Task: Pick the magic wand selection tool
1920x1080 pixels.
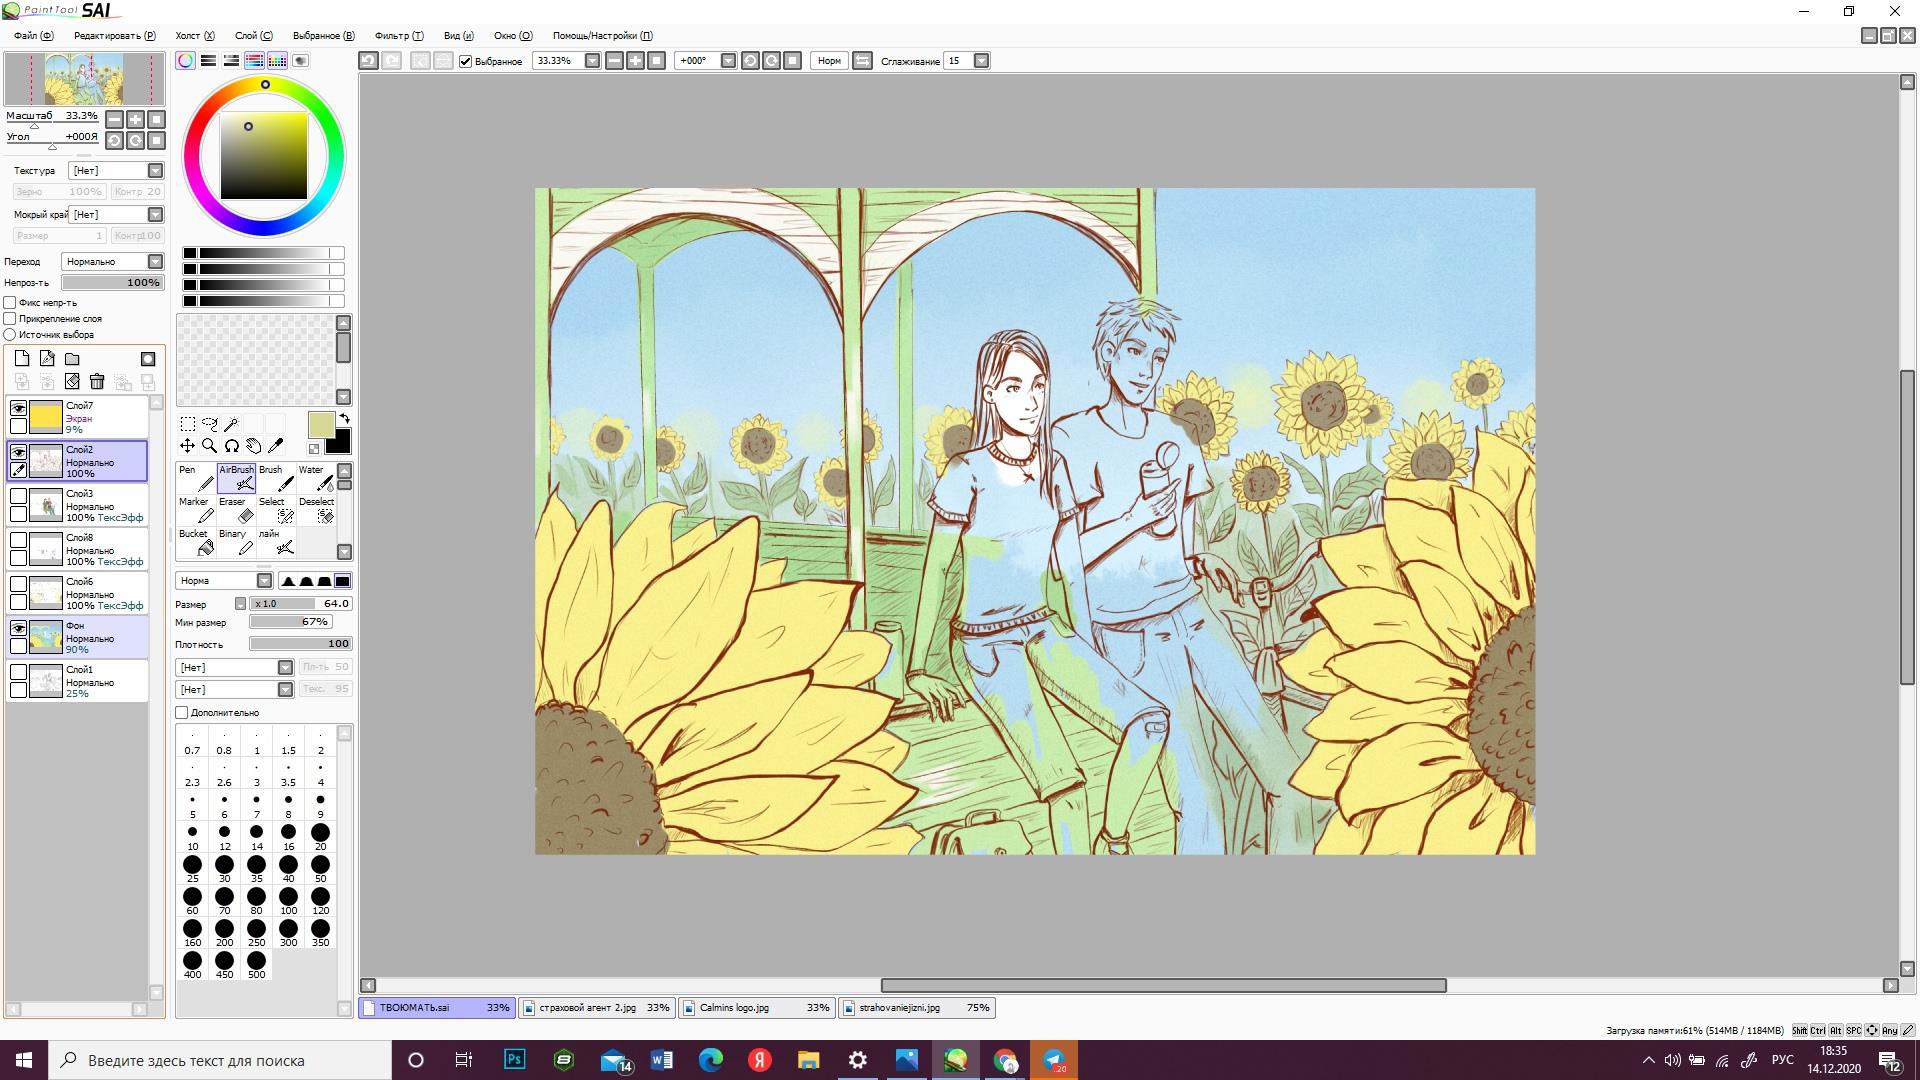Action: pos(231,424)
